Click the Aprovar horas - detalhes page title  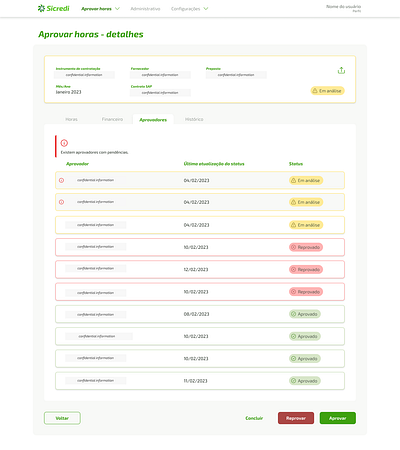(91, 34)
